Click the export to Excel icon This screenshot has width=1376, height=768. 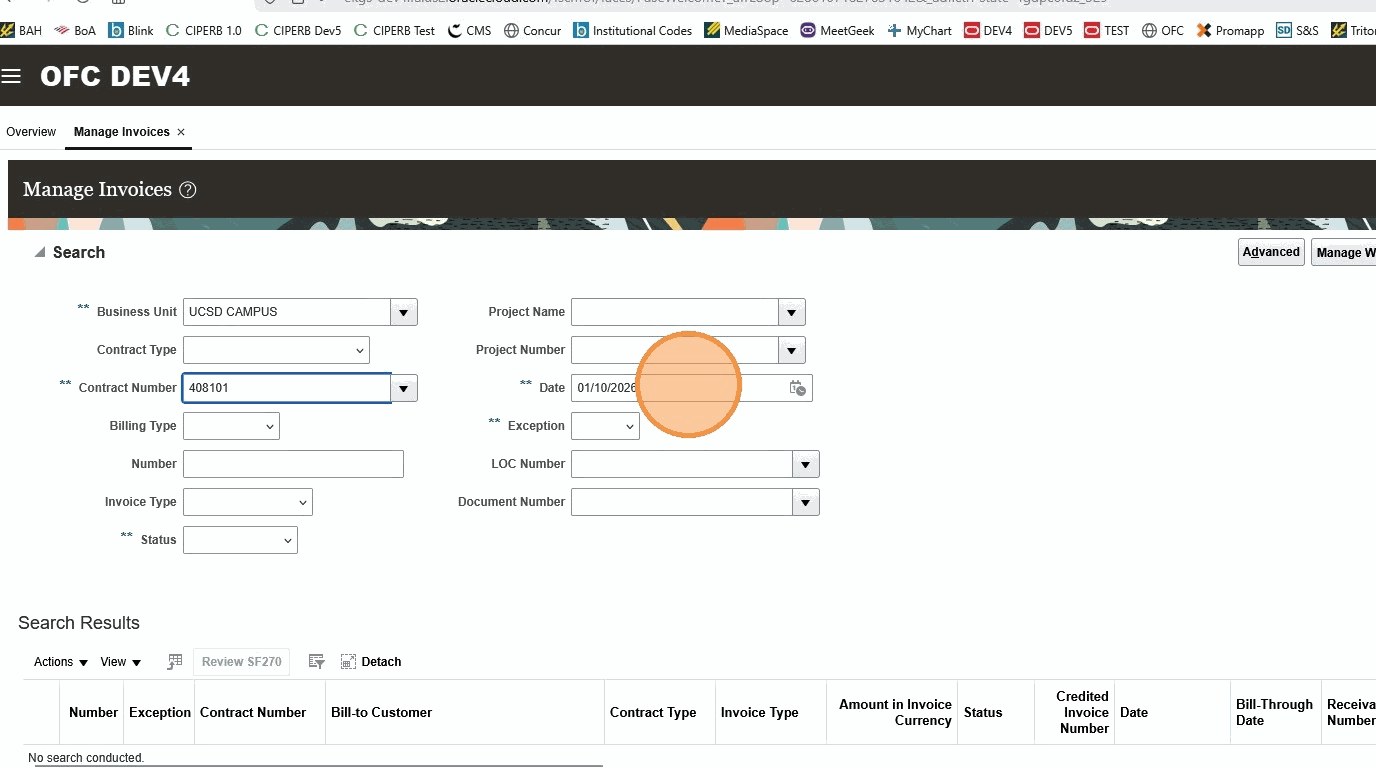point(175,662)
